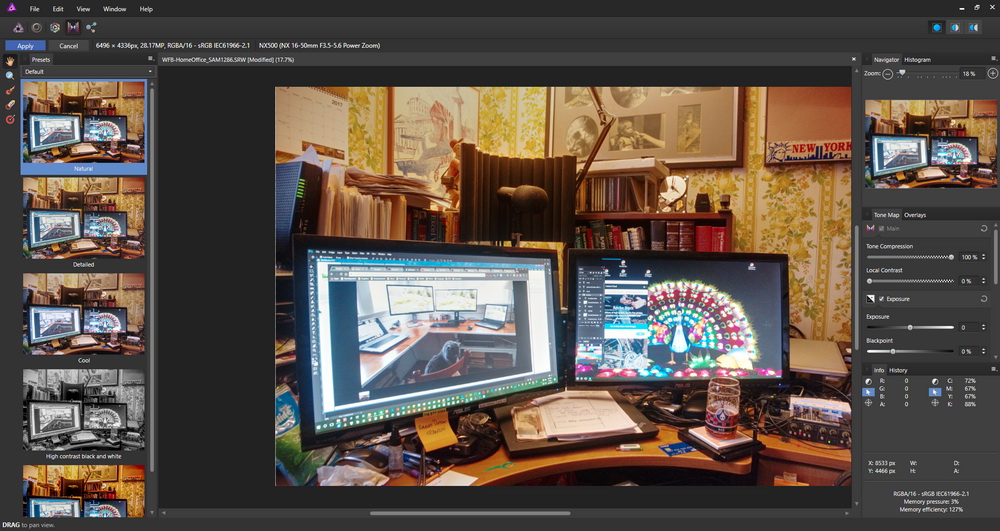
Task: Click the color model icon beside R in Info
Action: tap(869, 381)
